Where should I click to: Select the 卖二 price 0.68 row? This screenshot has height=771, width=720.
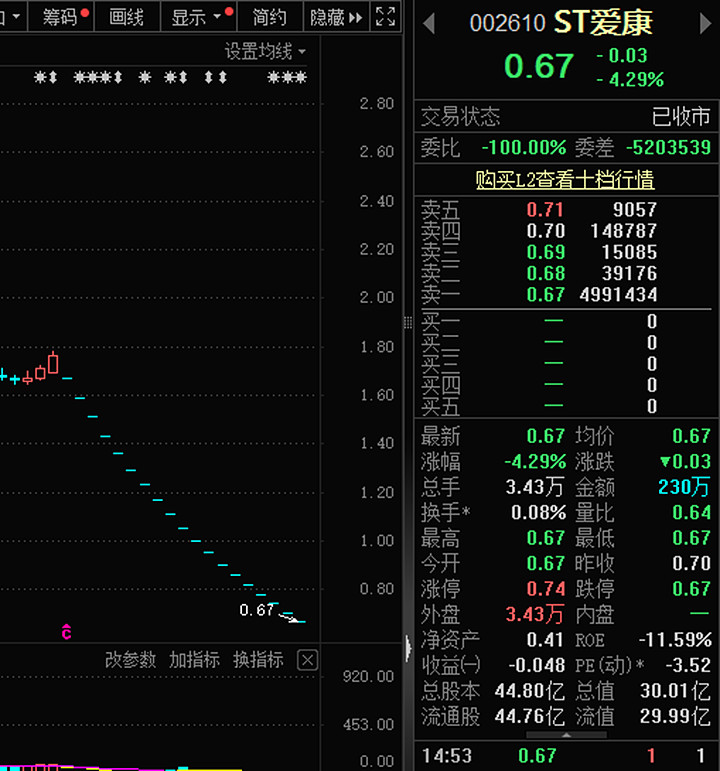[x=566, y=273]
